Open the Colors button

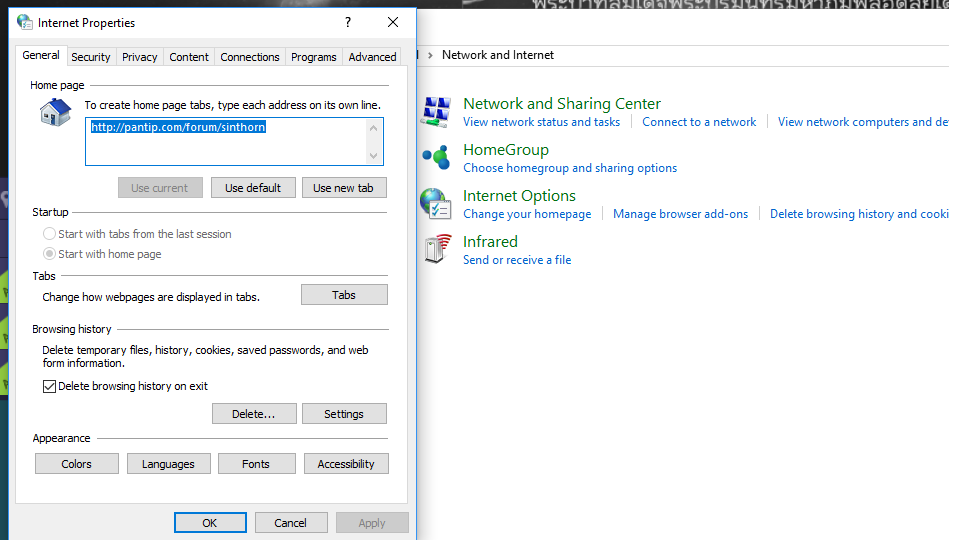[x=77, y=464]
